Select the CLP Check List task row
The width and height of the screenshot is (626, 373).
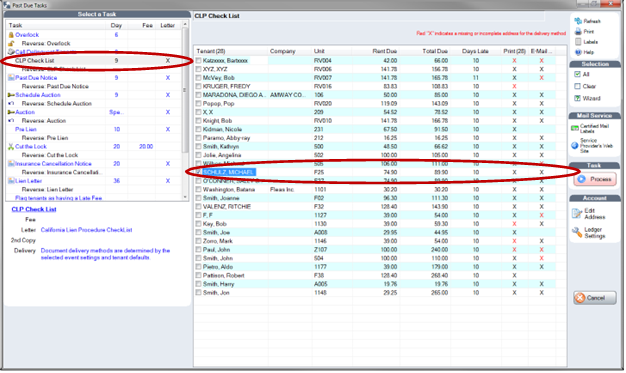(94, 60)
